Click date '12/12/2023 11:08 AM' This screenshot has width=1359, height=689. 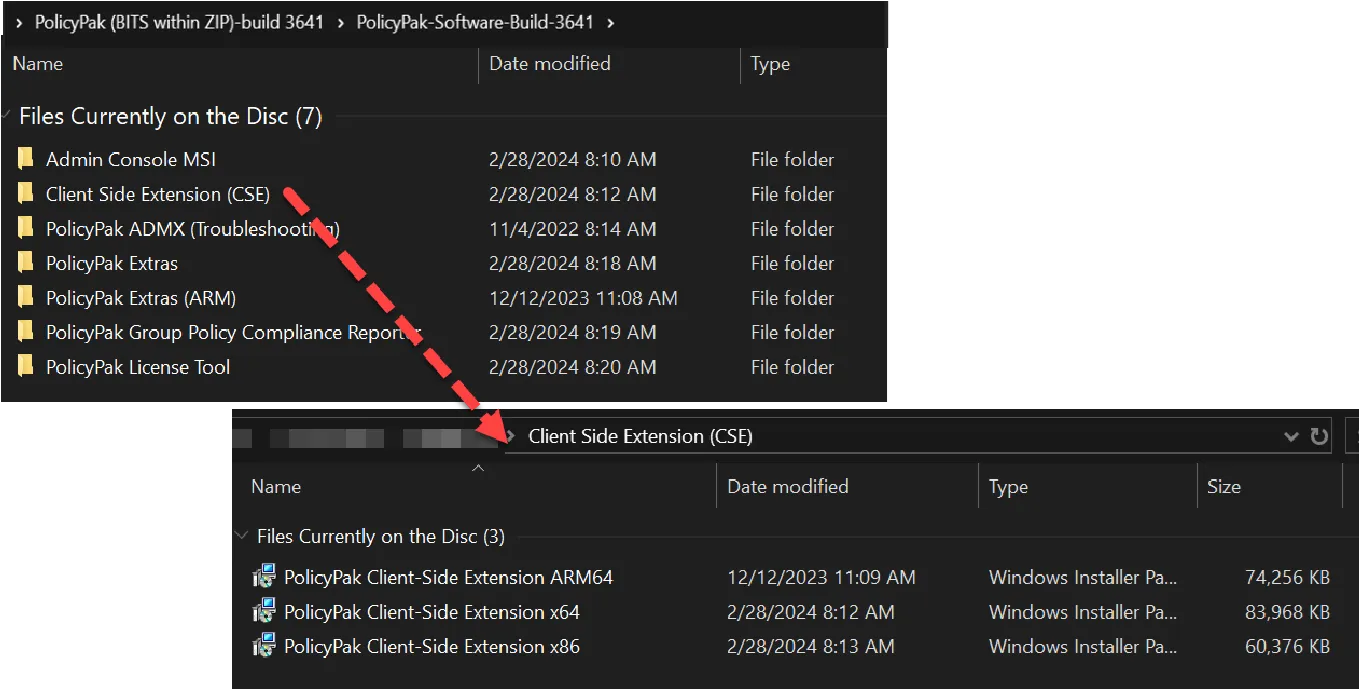click(x=583, y=298)
